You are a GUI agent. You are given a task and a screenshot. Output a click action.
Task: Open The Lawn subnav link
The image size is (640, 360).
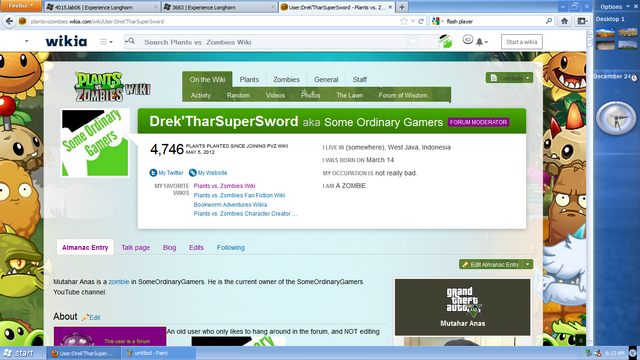pos(349,95)
